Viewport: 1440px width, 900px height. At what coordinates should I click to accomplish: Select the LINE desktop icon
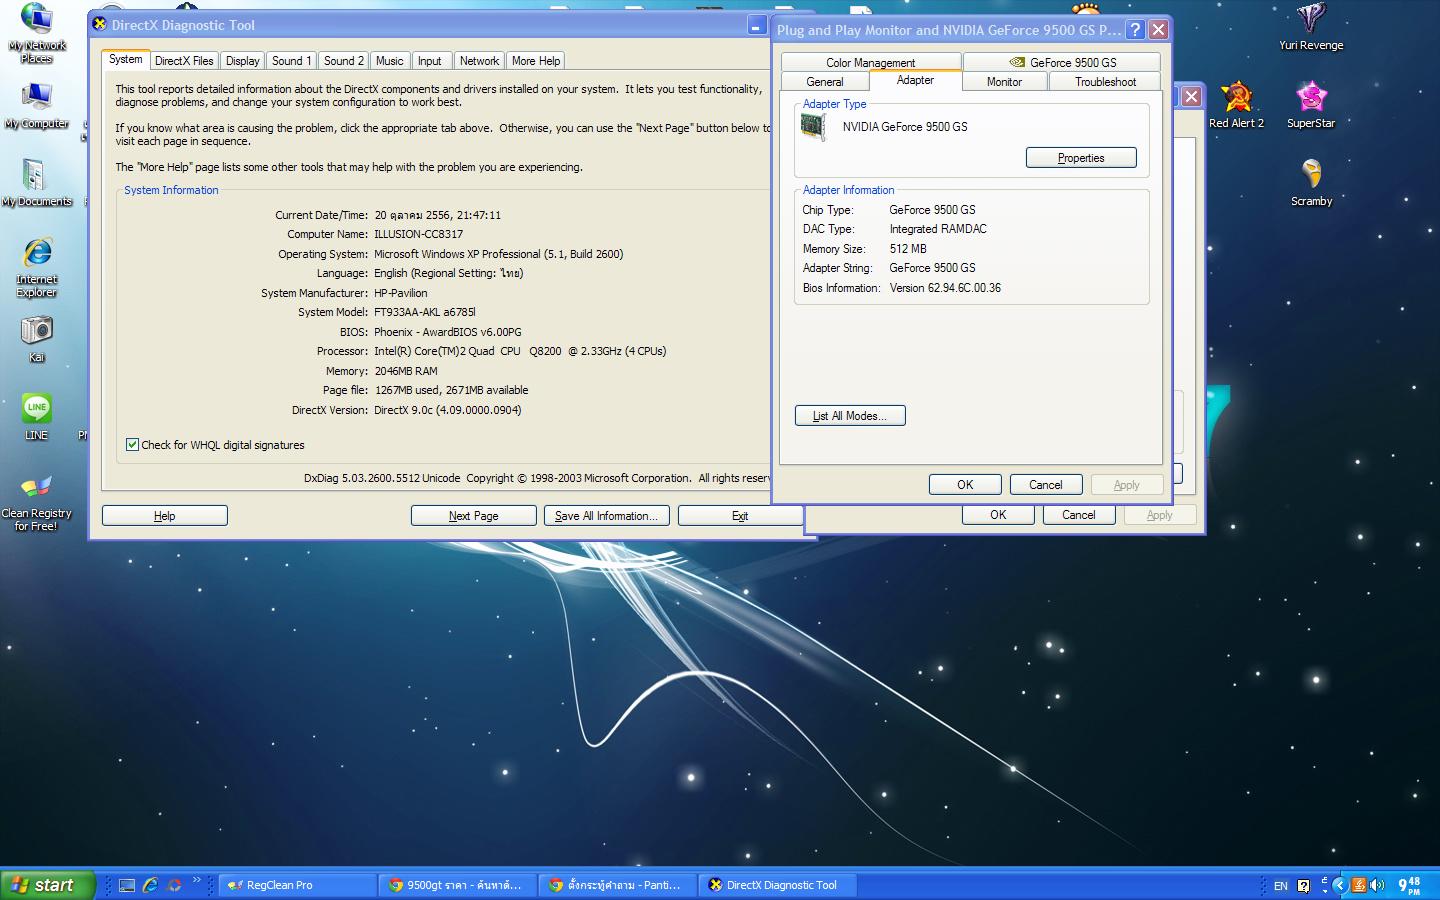coord(37,416)
